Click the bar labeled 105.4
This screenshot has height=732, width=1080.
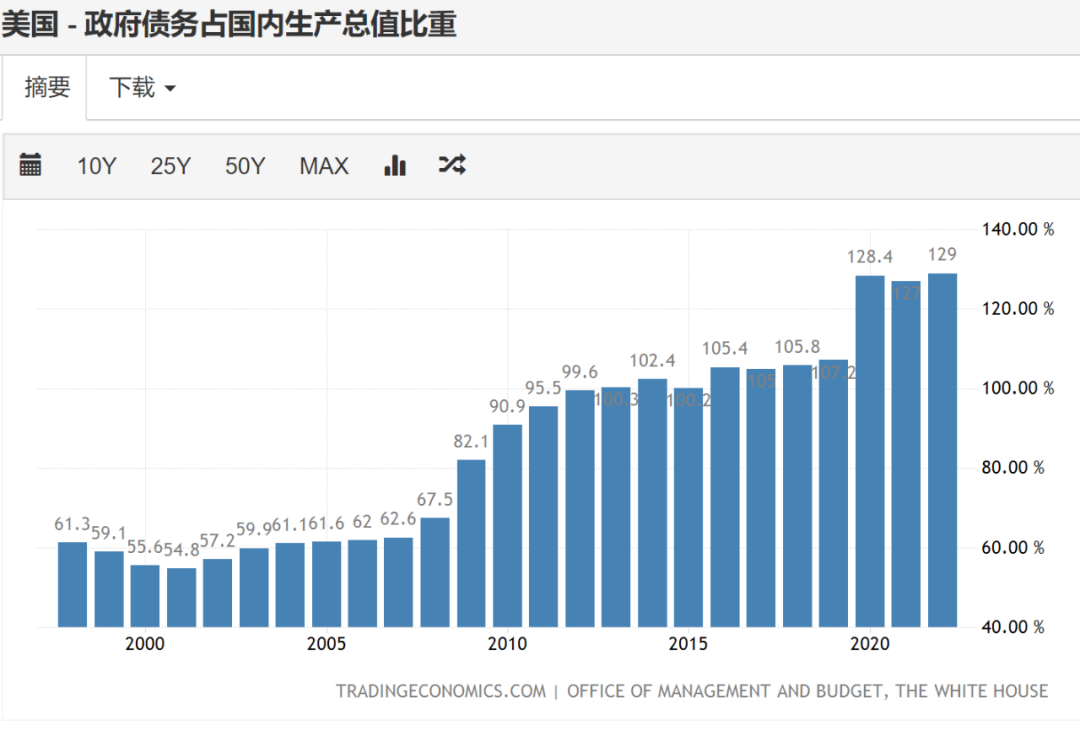click(x=725, y=496)
